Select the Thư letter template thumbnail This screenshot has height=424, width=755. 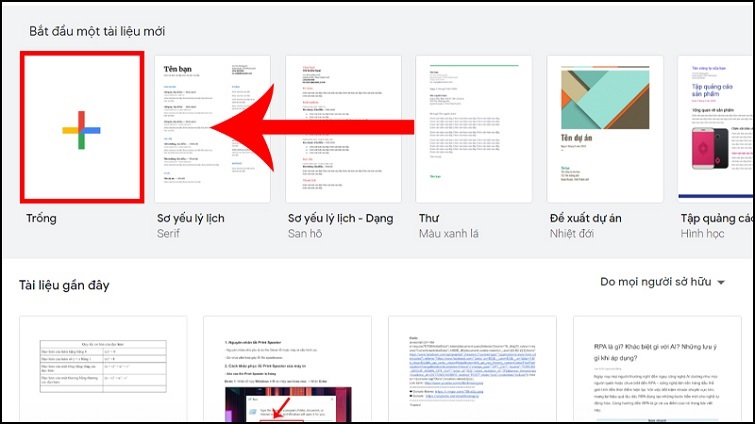click(x=474, y=127)
